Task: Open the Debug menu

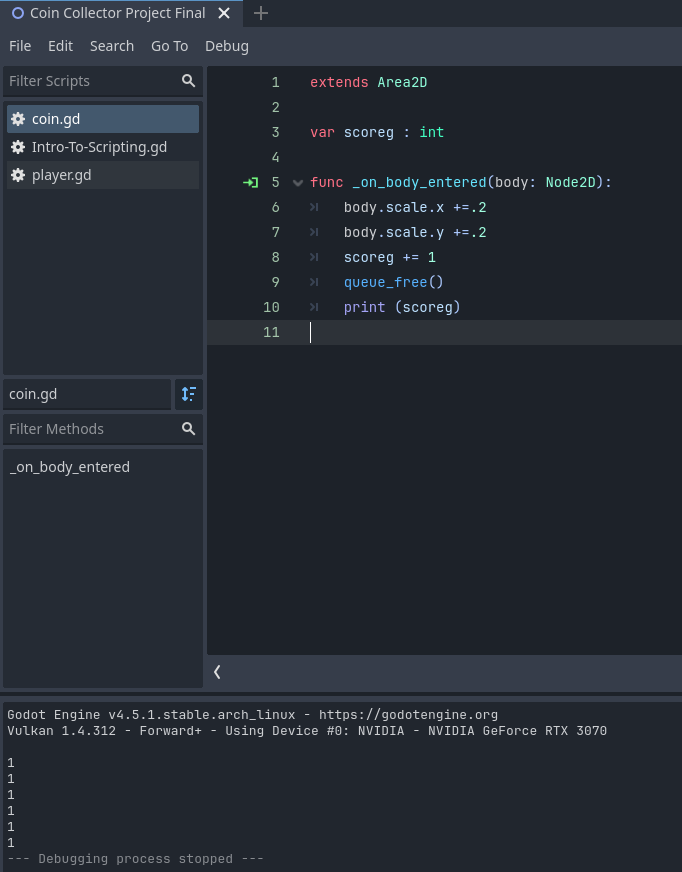Action: click(227, 46)
